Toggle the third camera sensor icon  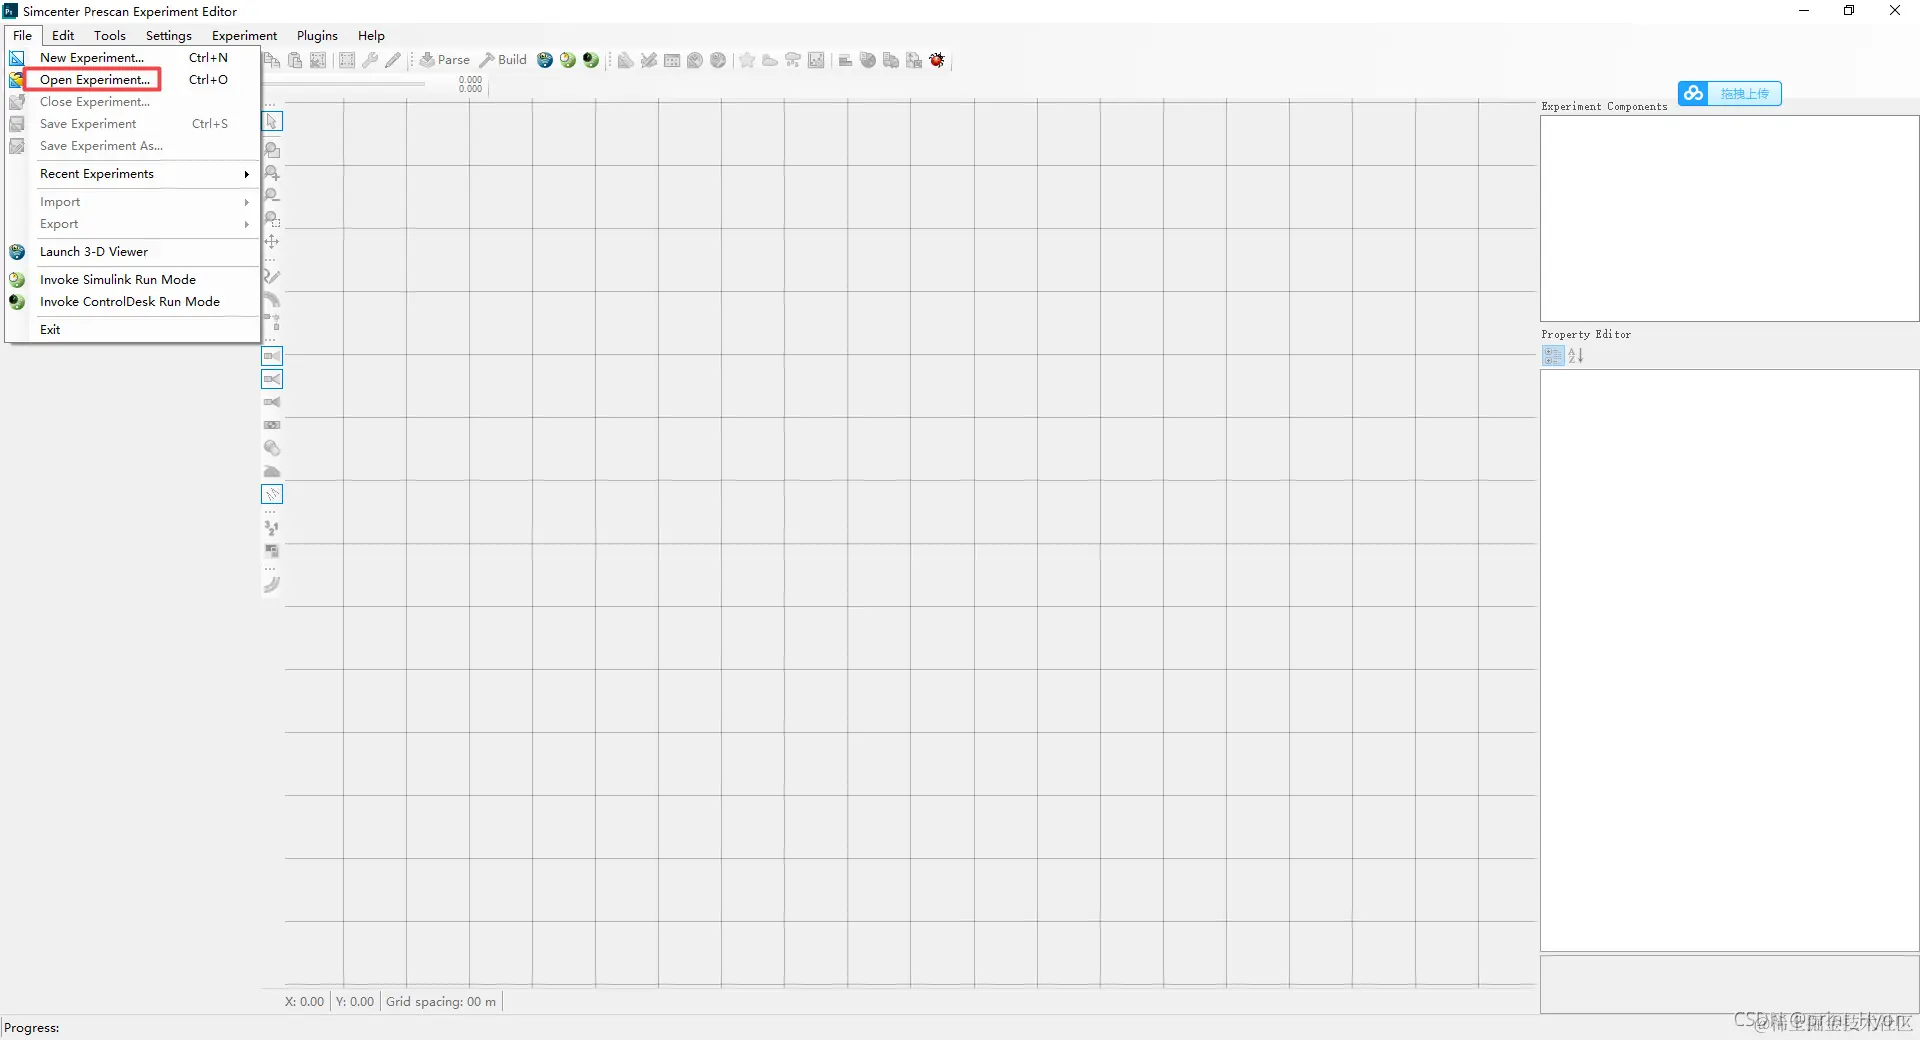pos(272,402)
